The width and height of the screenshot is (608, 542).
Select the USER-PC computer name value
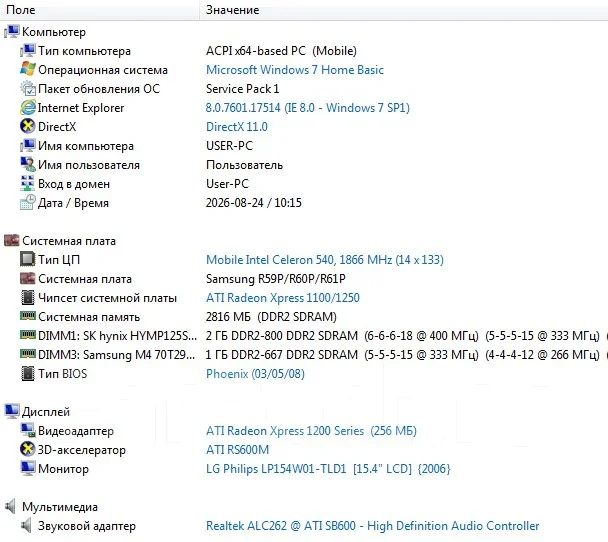click(229, 146)
